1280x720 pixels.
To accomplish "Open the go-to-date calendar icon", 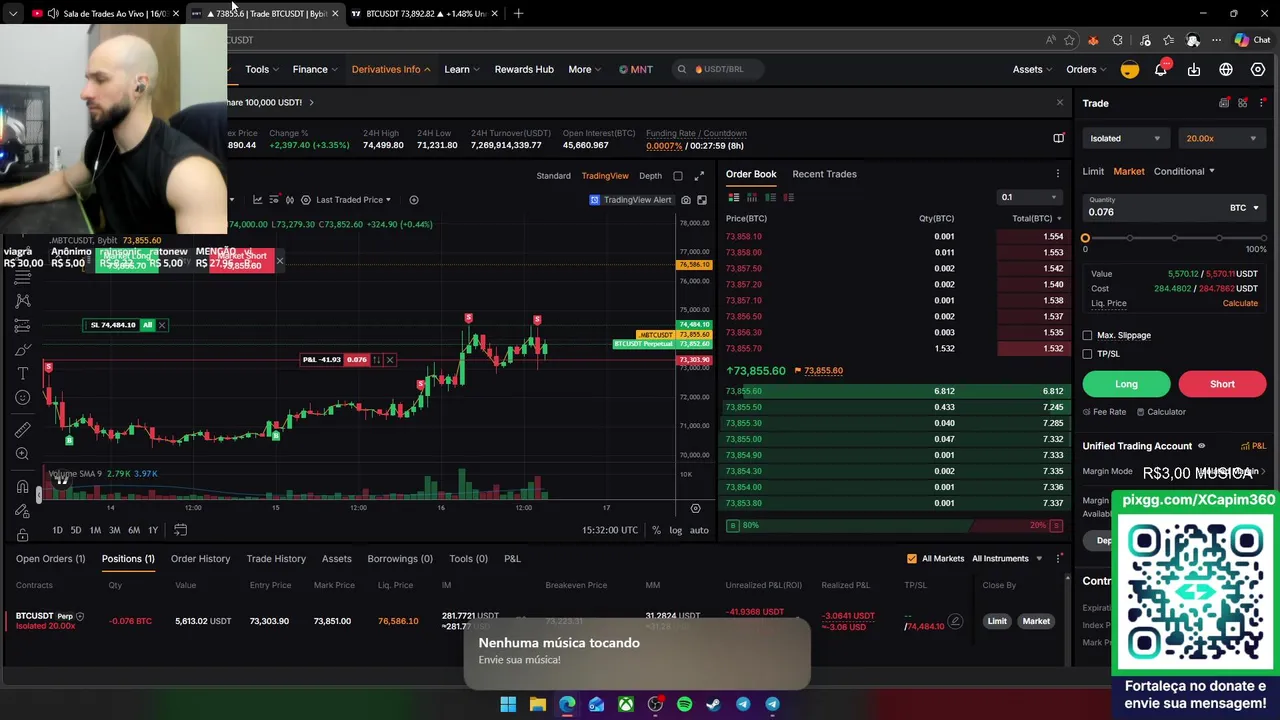I will 180,530.
